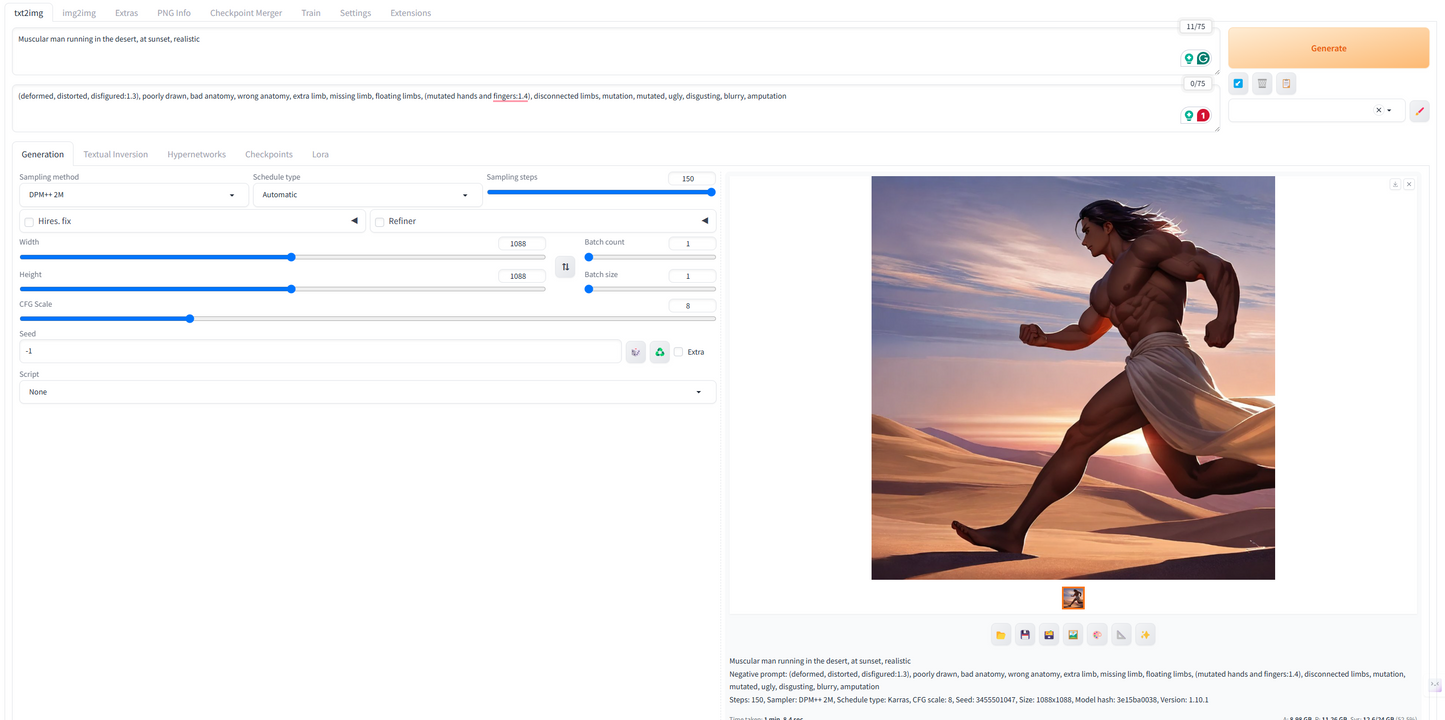Select the generated image thumbnail below preview

pyautogui.click(x=1073, y=597)
